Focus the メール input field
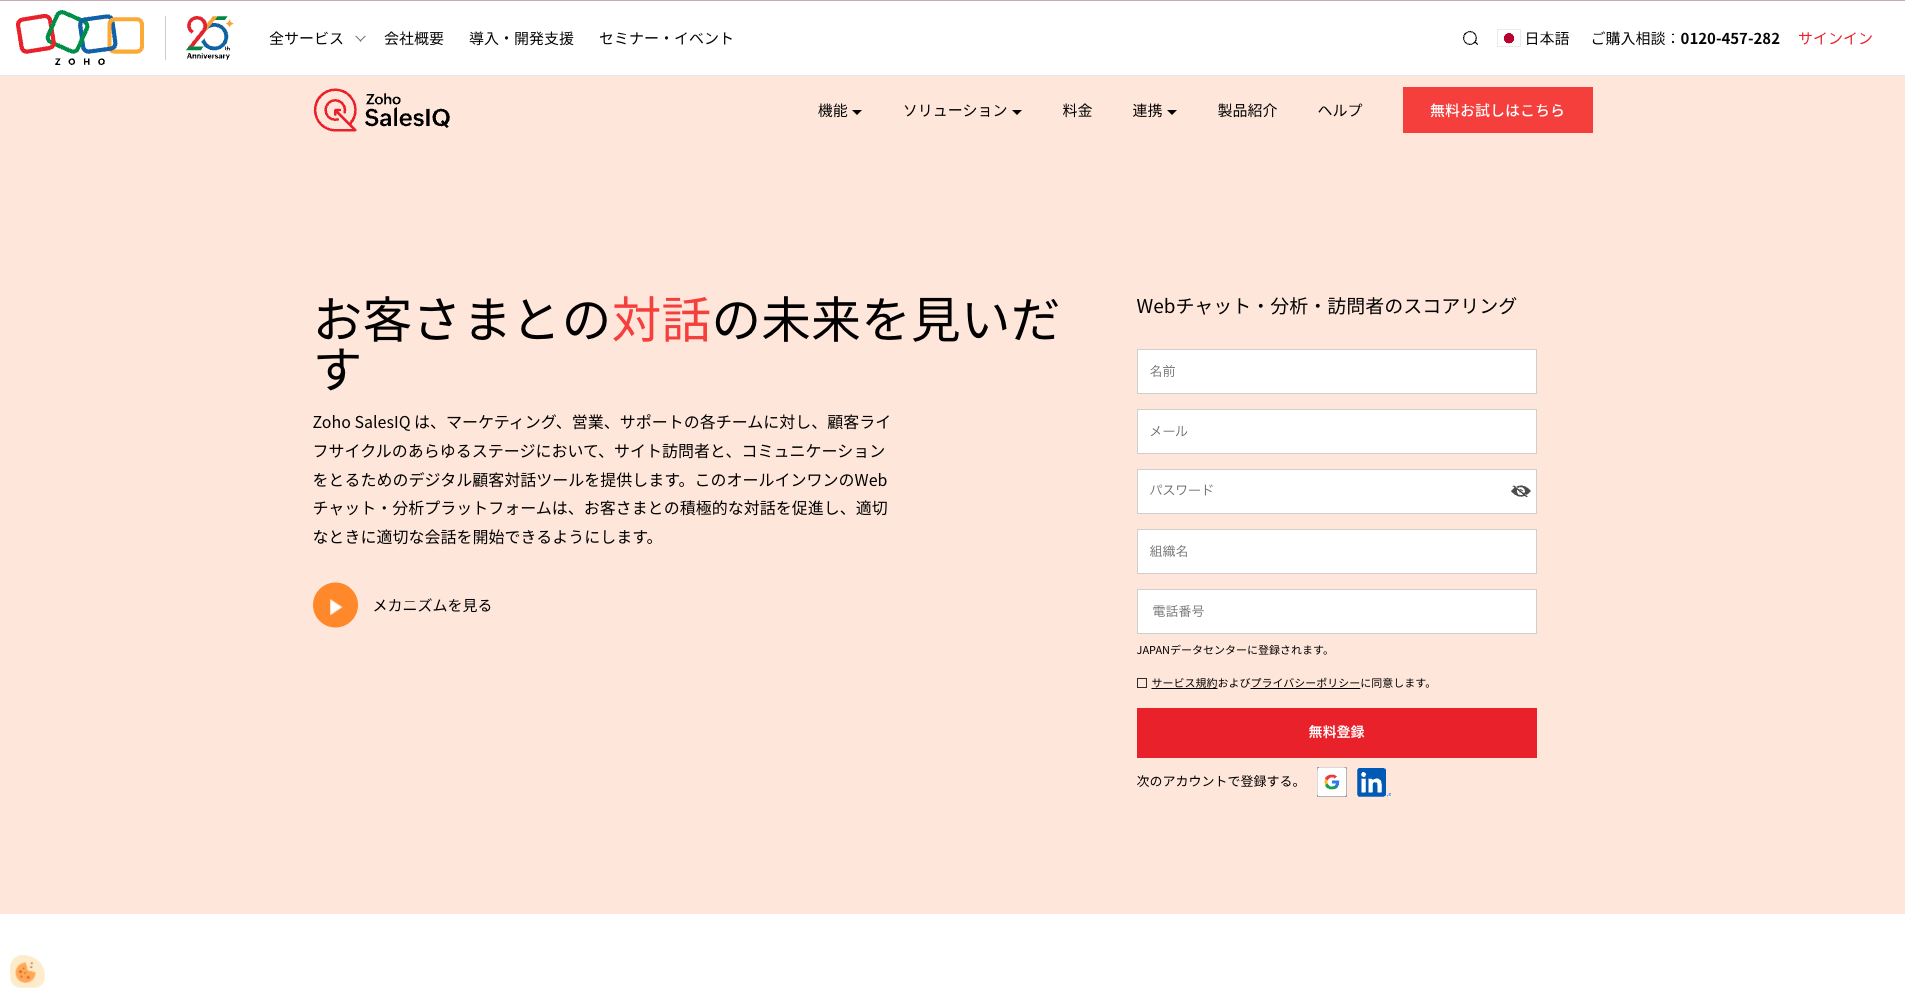 1336,431
